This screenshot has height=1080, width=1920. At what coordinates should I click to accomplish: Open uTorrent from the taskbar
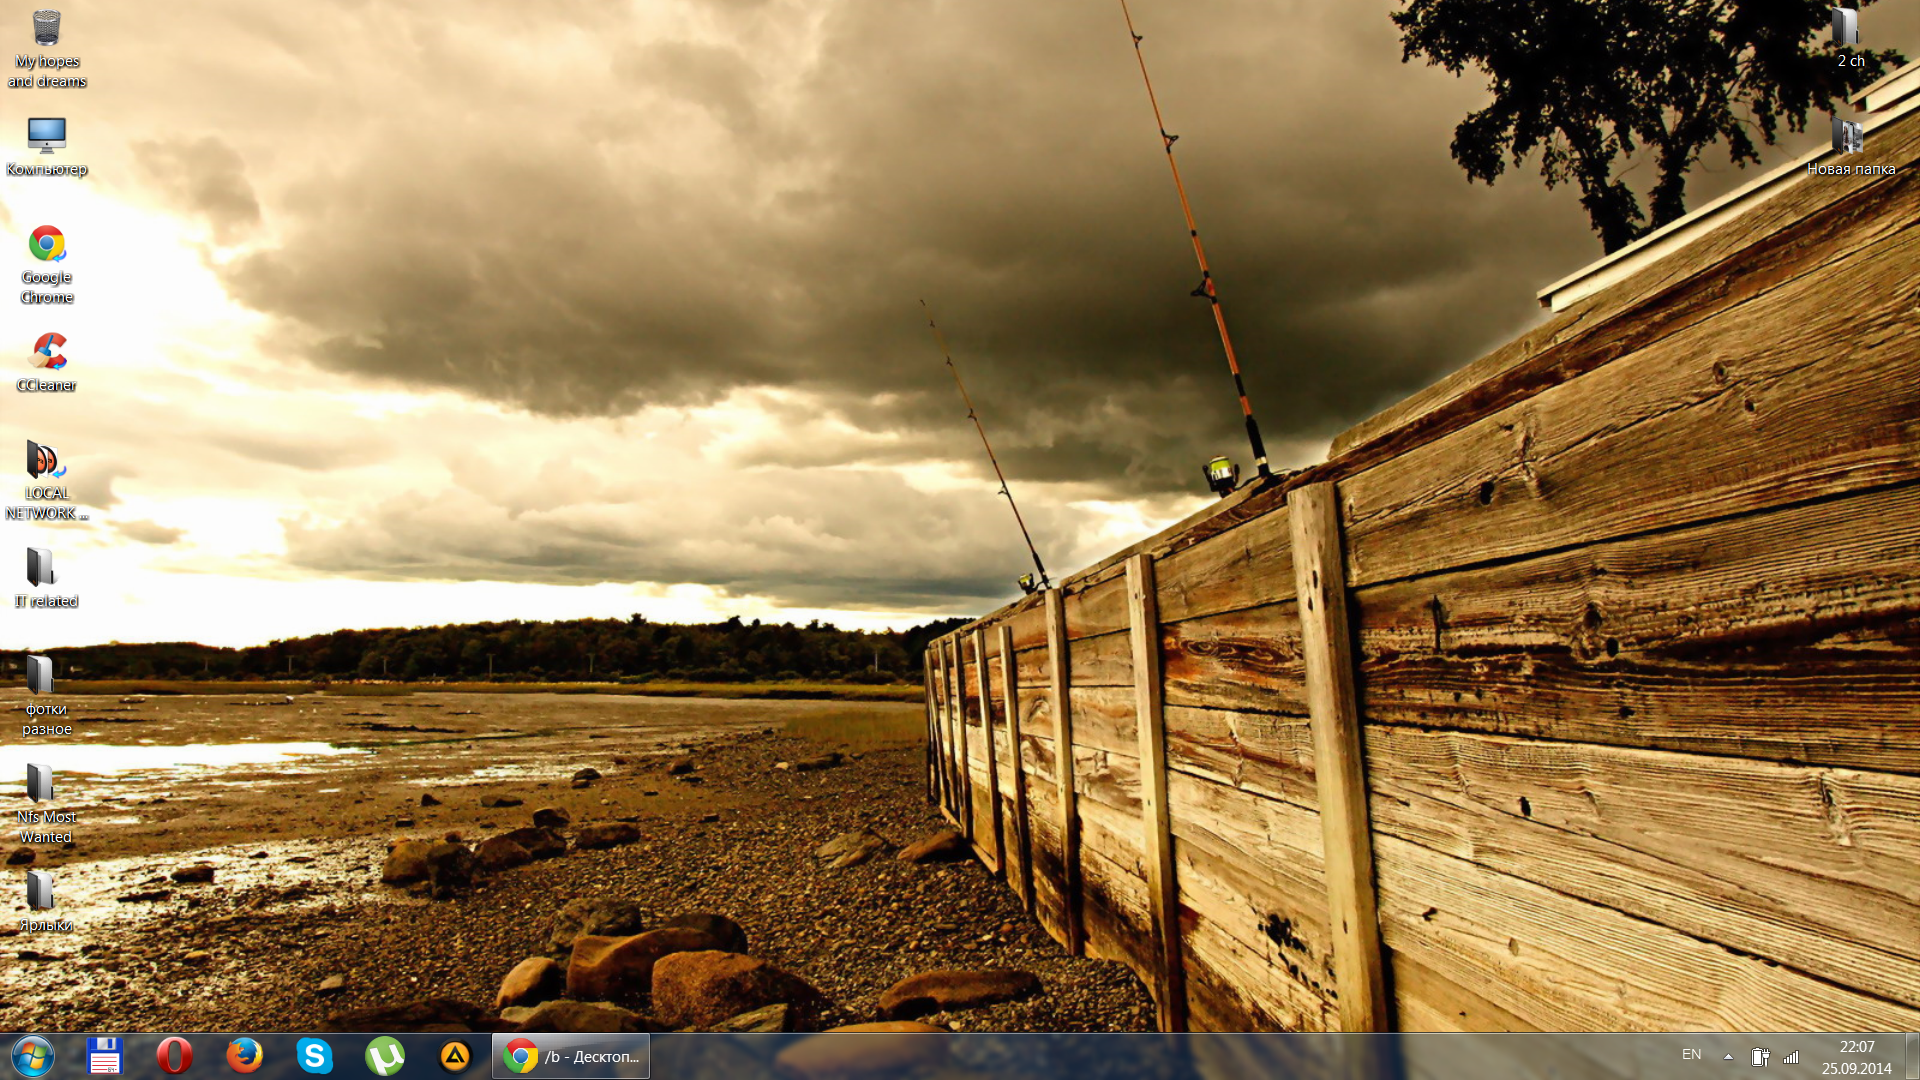[384, 1056]
